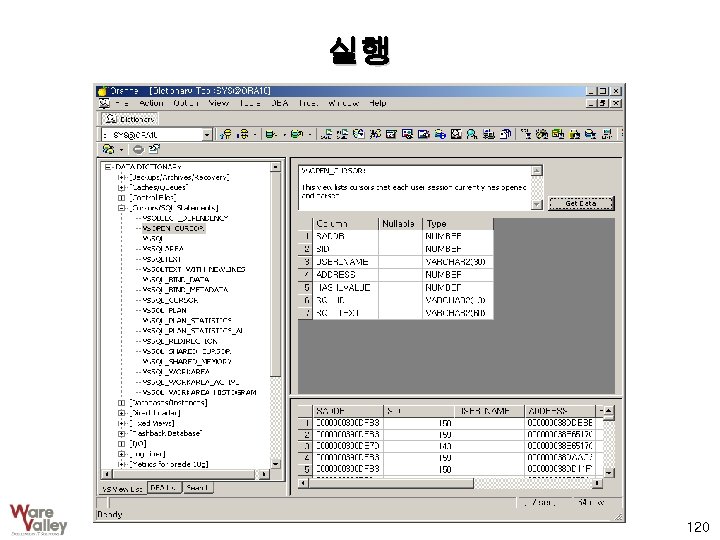The image size is (720, 540).
Task: Open the dropdown arrow beside yellow people icon
Action: click(121, 150)
